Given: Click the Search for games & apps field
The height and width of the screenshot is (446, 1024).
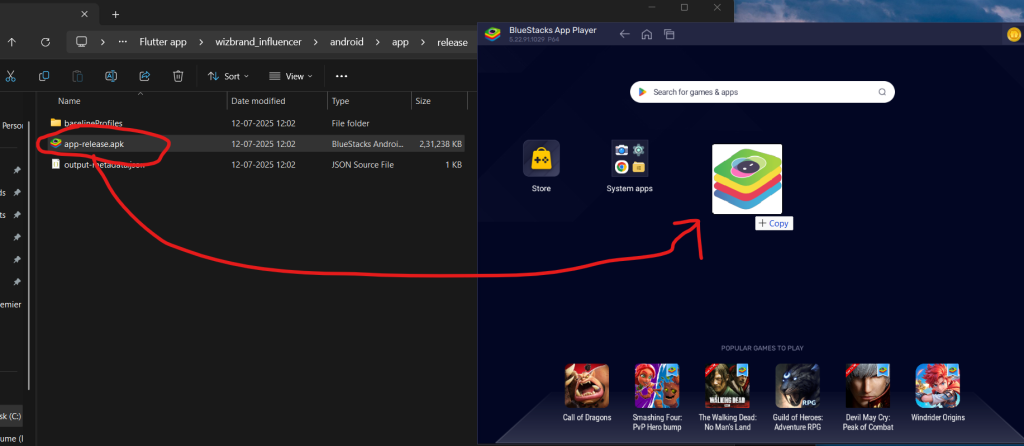Looking at the screenshot, I should coord(762,92).
